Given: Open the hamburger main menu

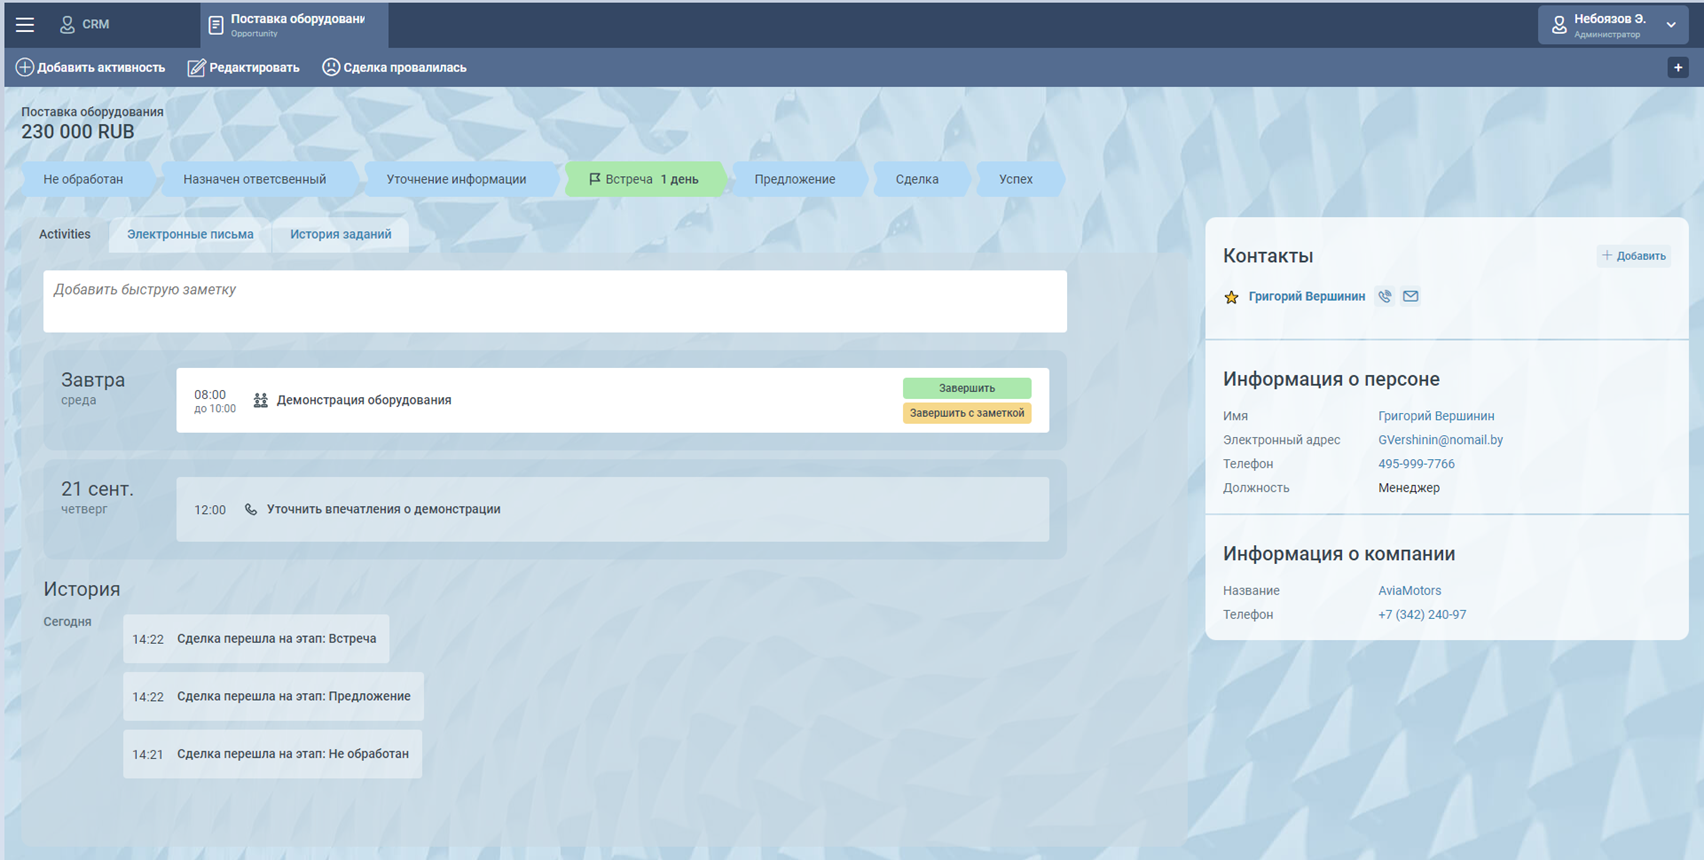Looking at the screenshot, I should [25, 25].
